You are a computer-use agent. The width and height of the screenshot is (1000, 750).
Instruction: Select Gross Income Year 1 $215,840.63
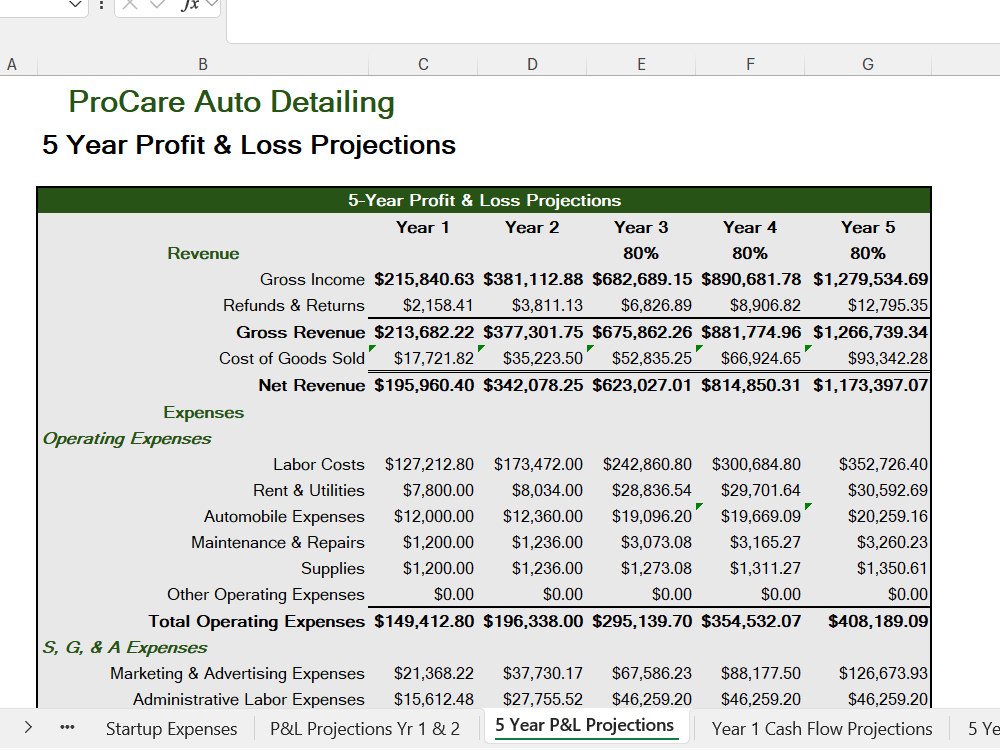(423, 279)
